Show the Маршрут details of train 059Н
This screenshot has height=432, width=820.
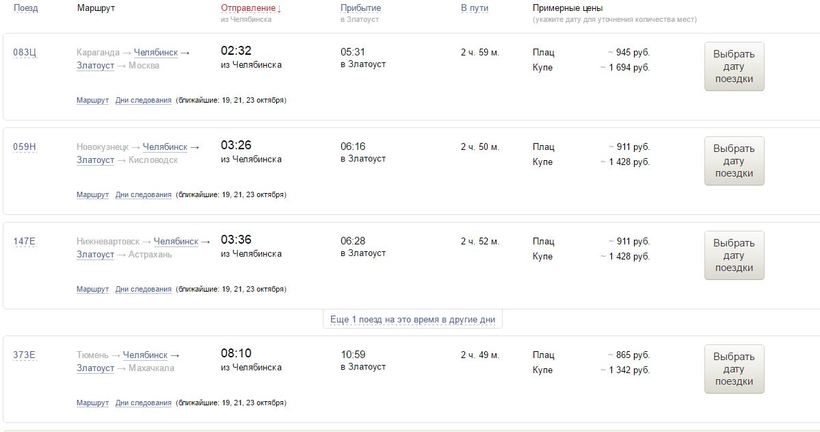pos(92,194)
